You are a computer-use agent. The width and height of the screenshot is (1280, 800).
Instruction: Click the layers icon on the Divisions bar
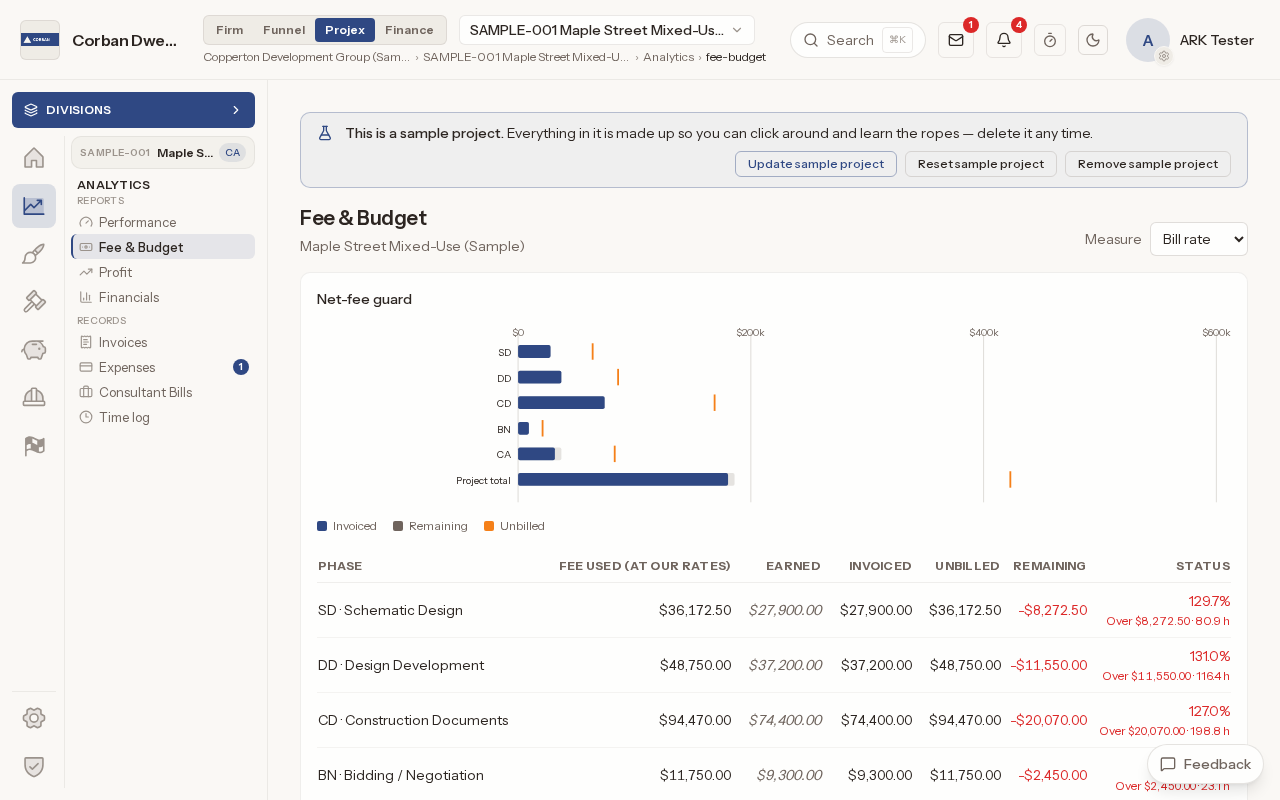(31, 110)
